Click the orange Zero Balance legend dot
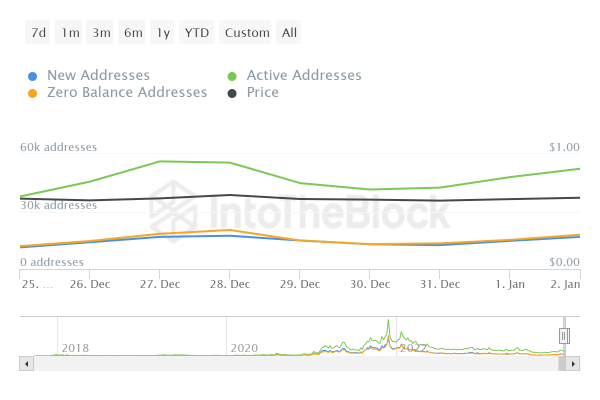The height and width of the screenshot is (400, 600). (33, 93)
